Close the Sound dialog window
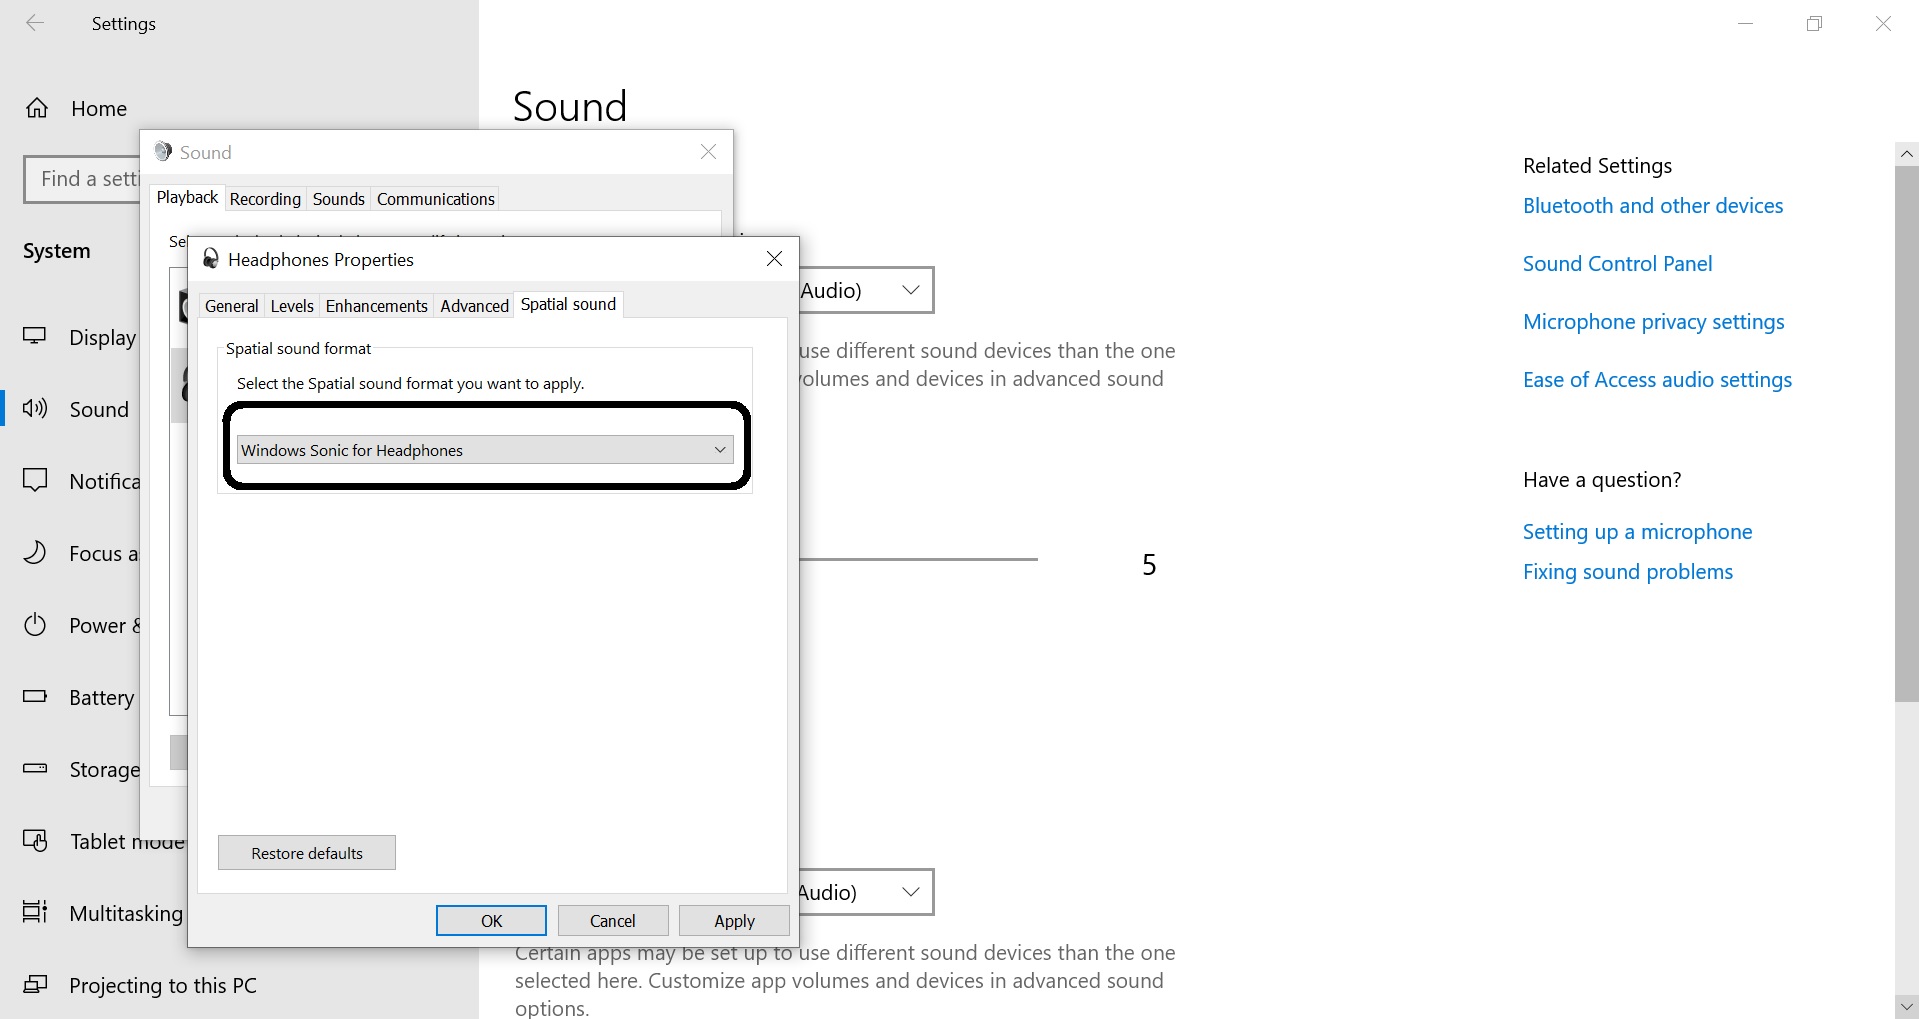 [x=708, y=152]
